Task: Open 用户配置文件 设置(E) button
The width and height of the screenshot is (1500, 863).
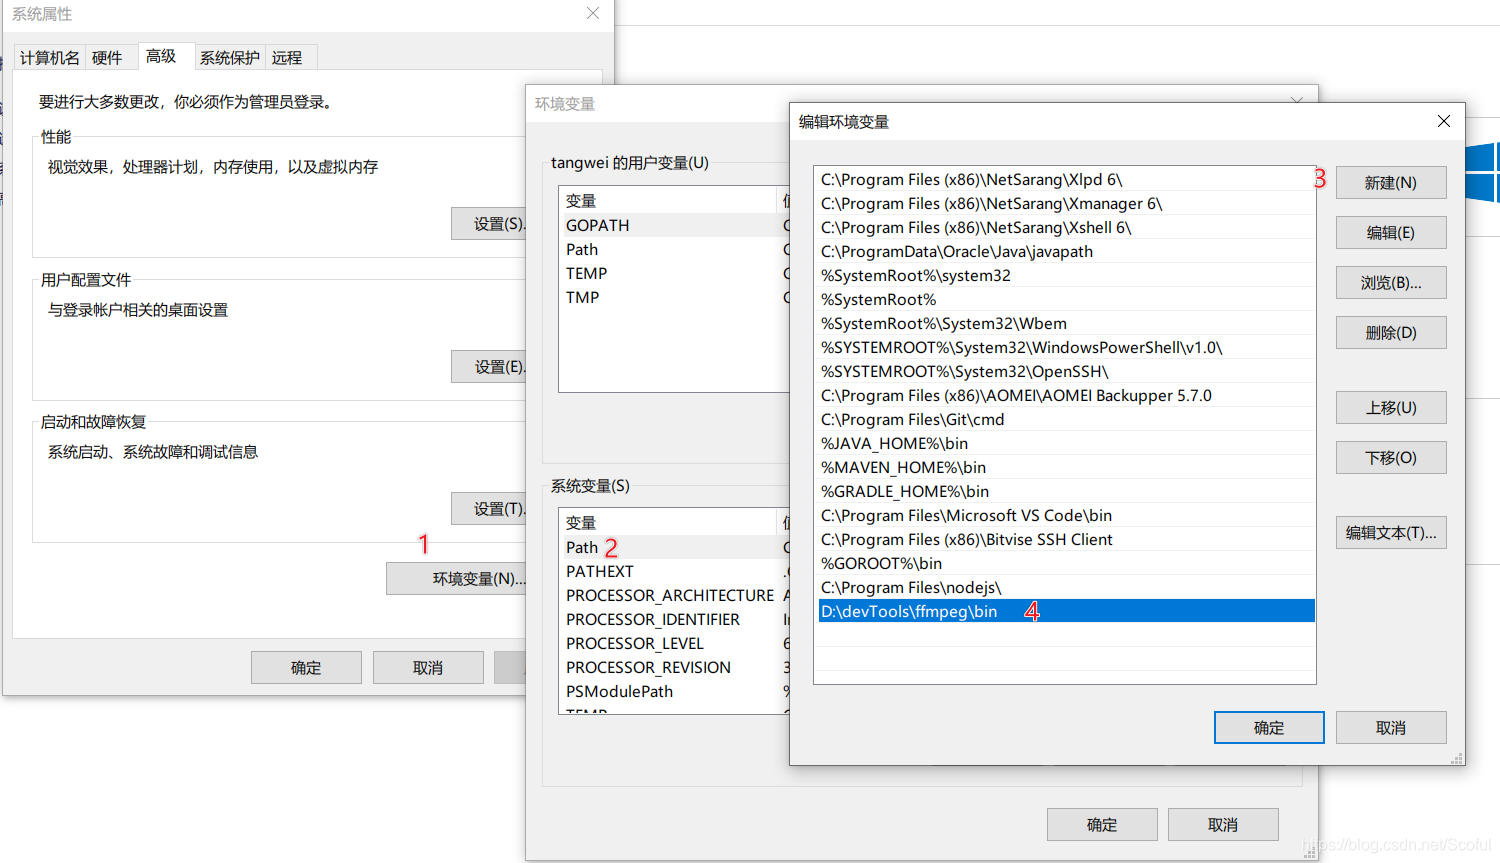Action: (x=489, y=367)
